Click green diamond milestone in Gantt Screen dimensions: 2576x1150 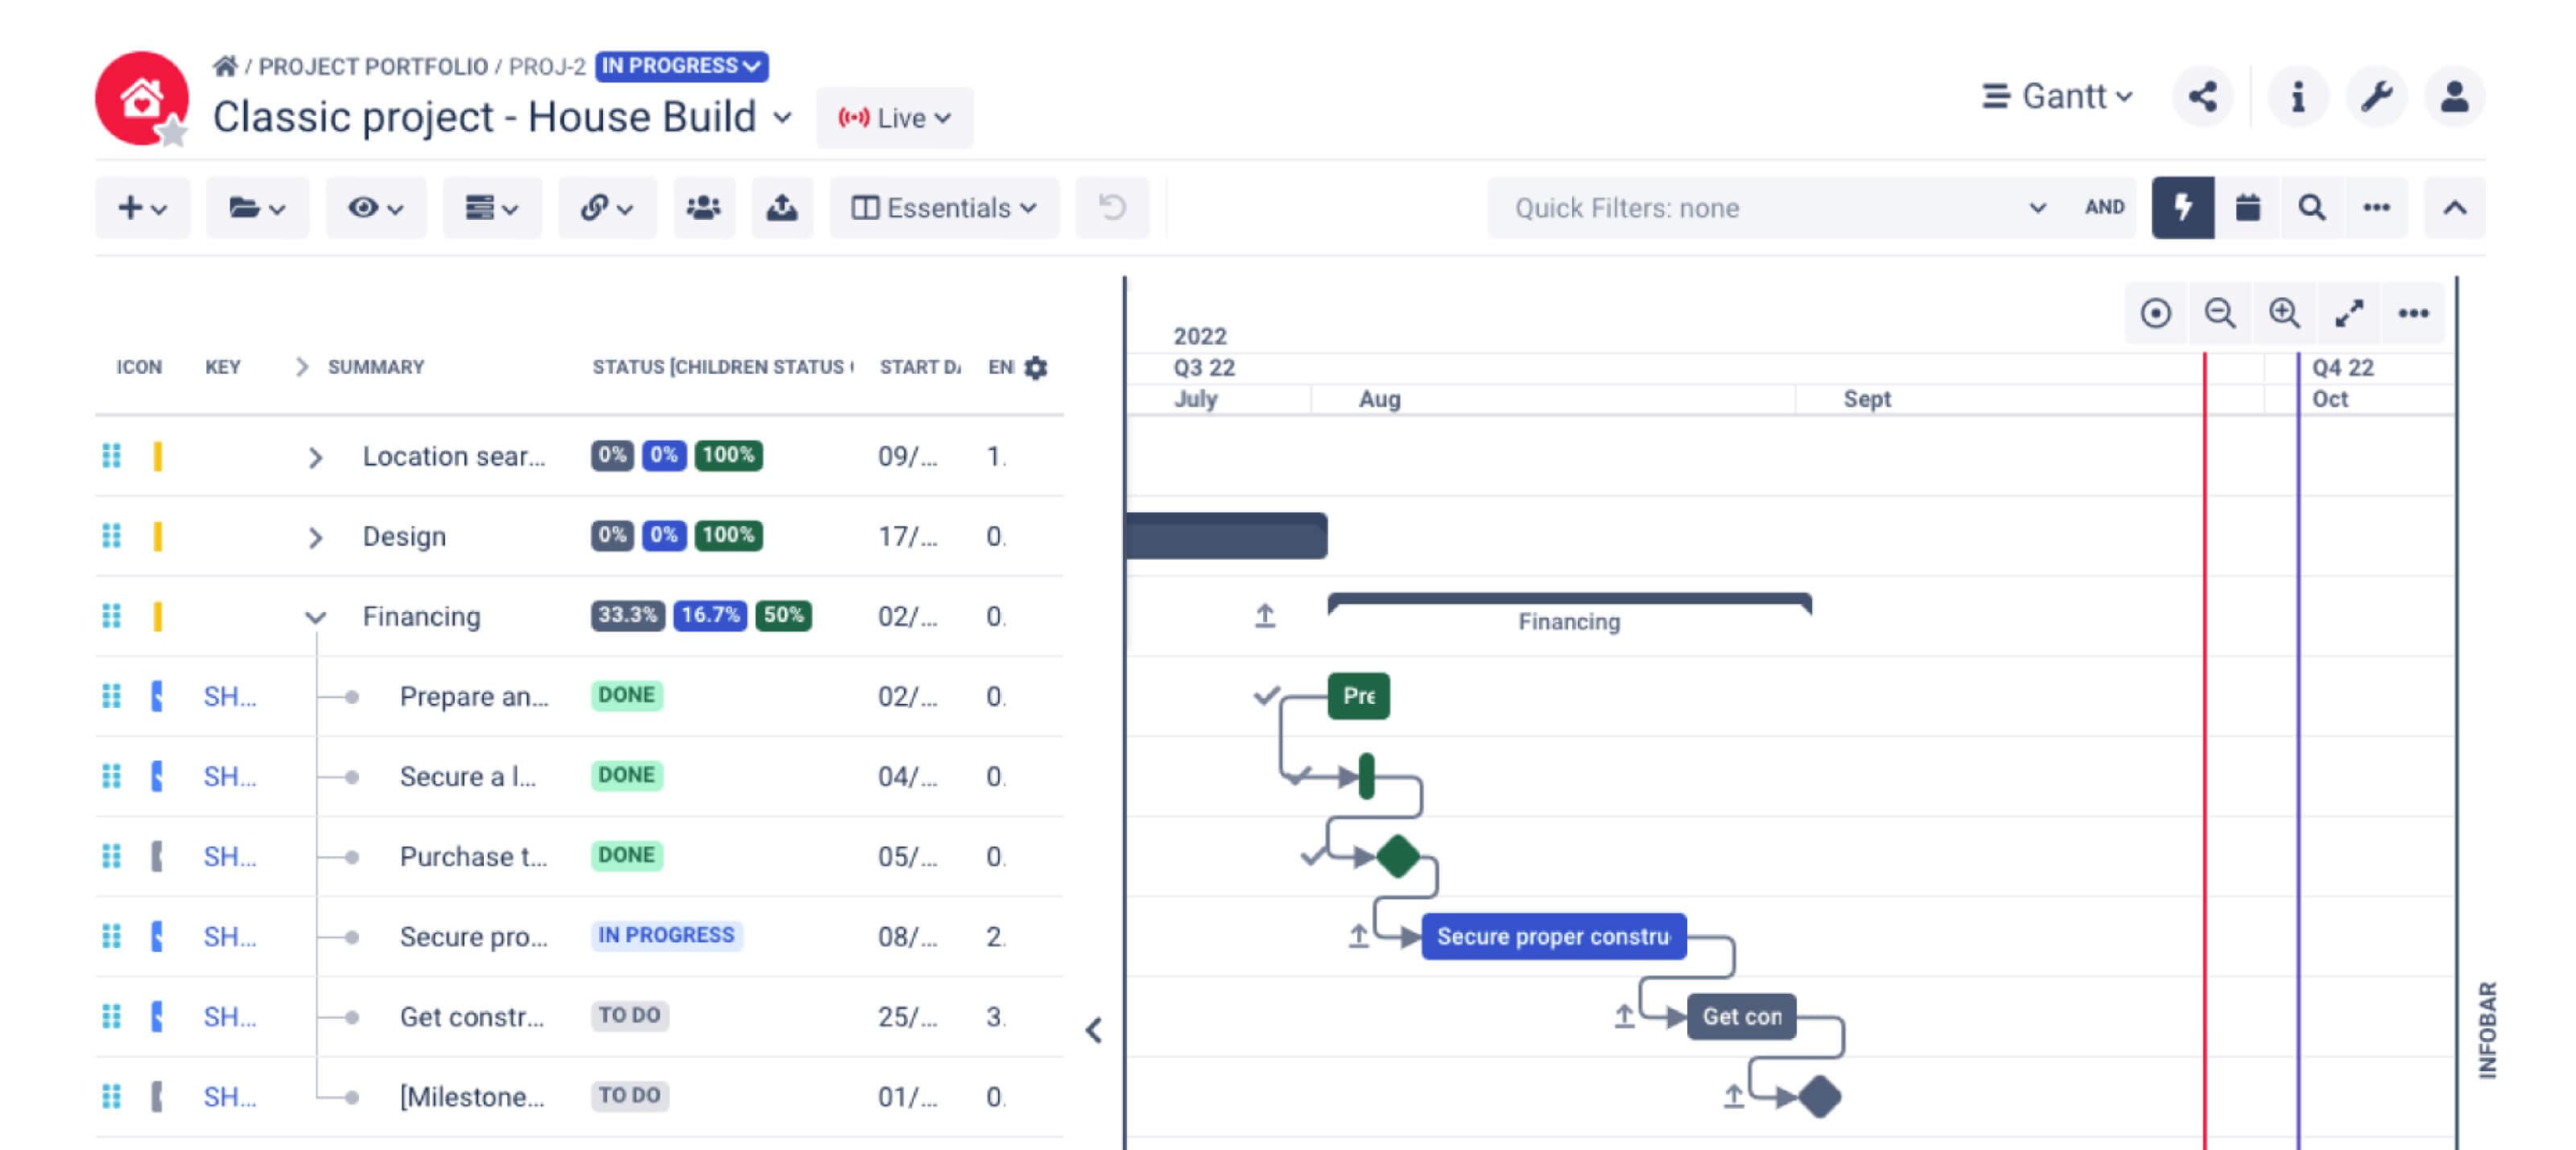[1398, 856]
